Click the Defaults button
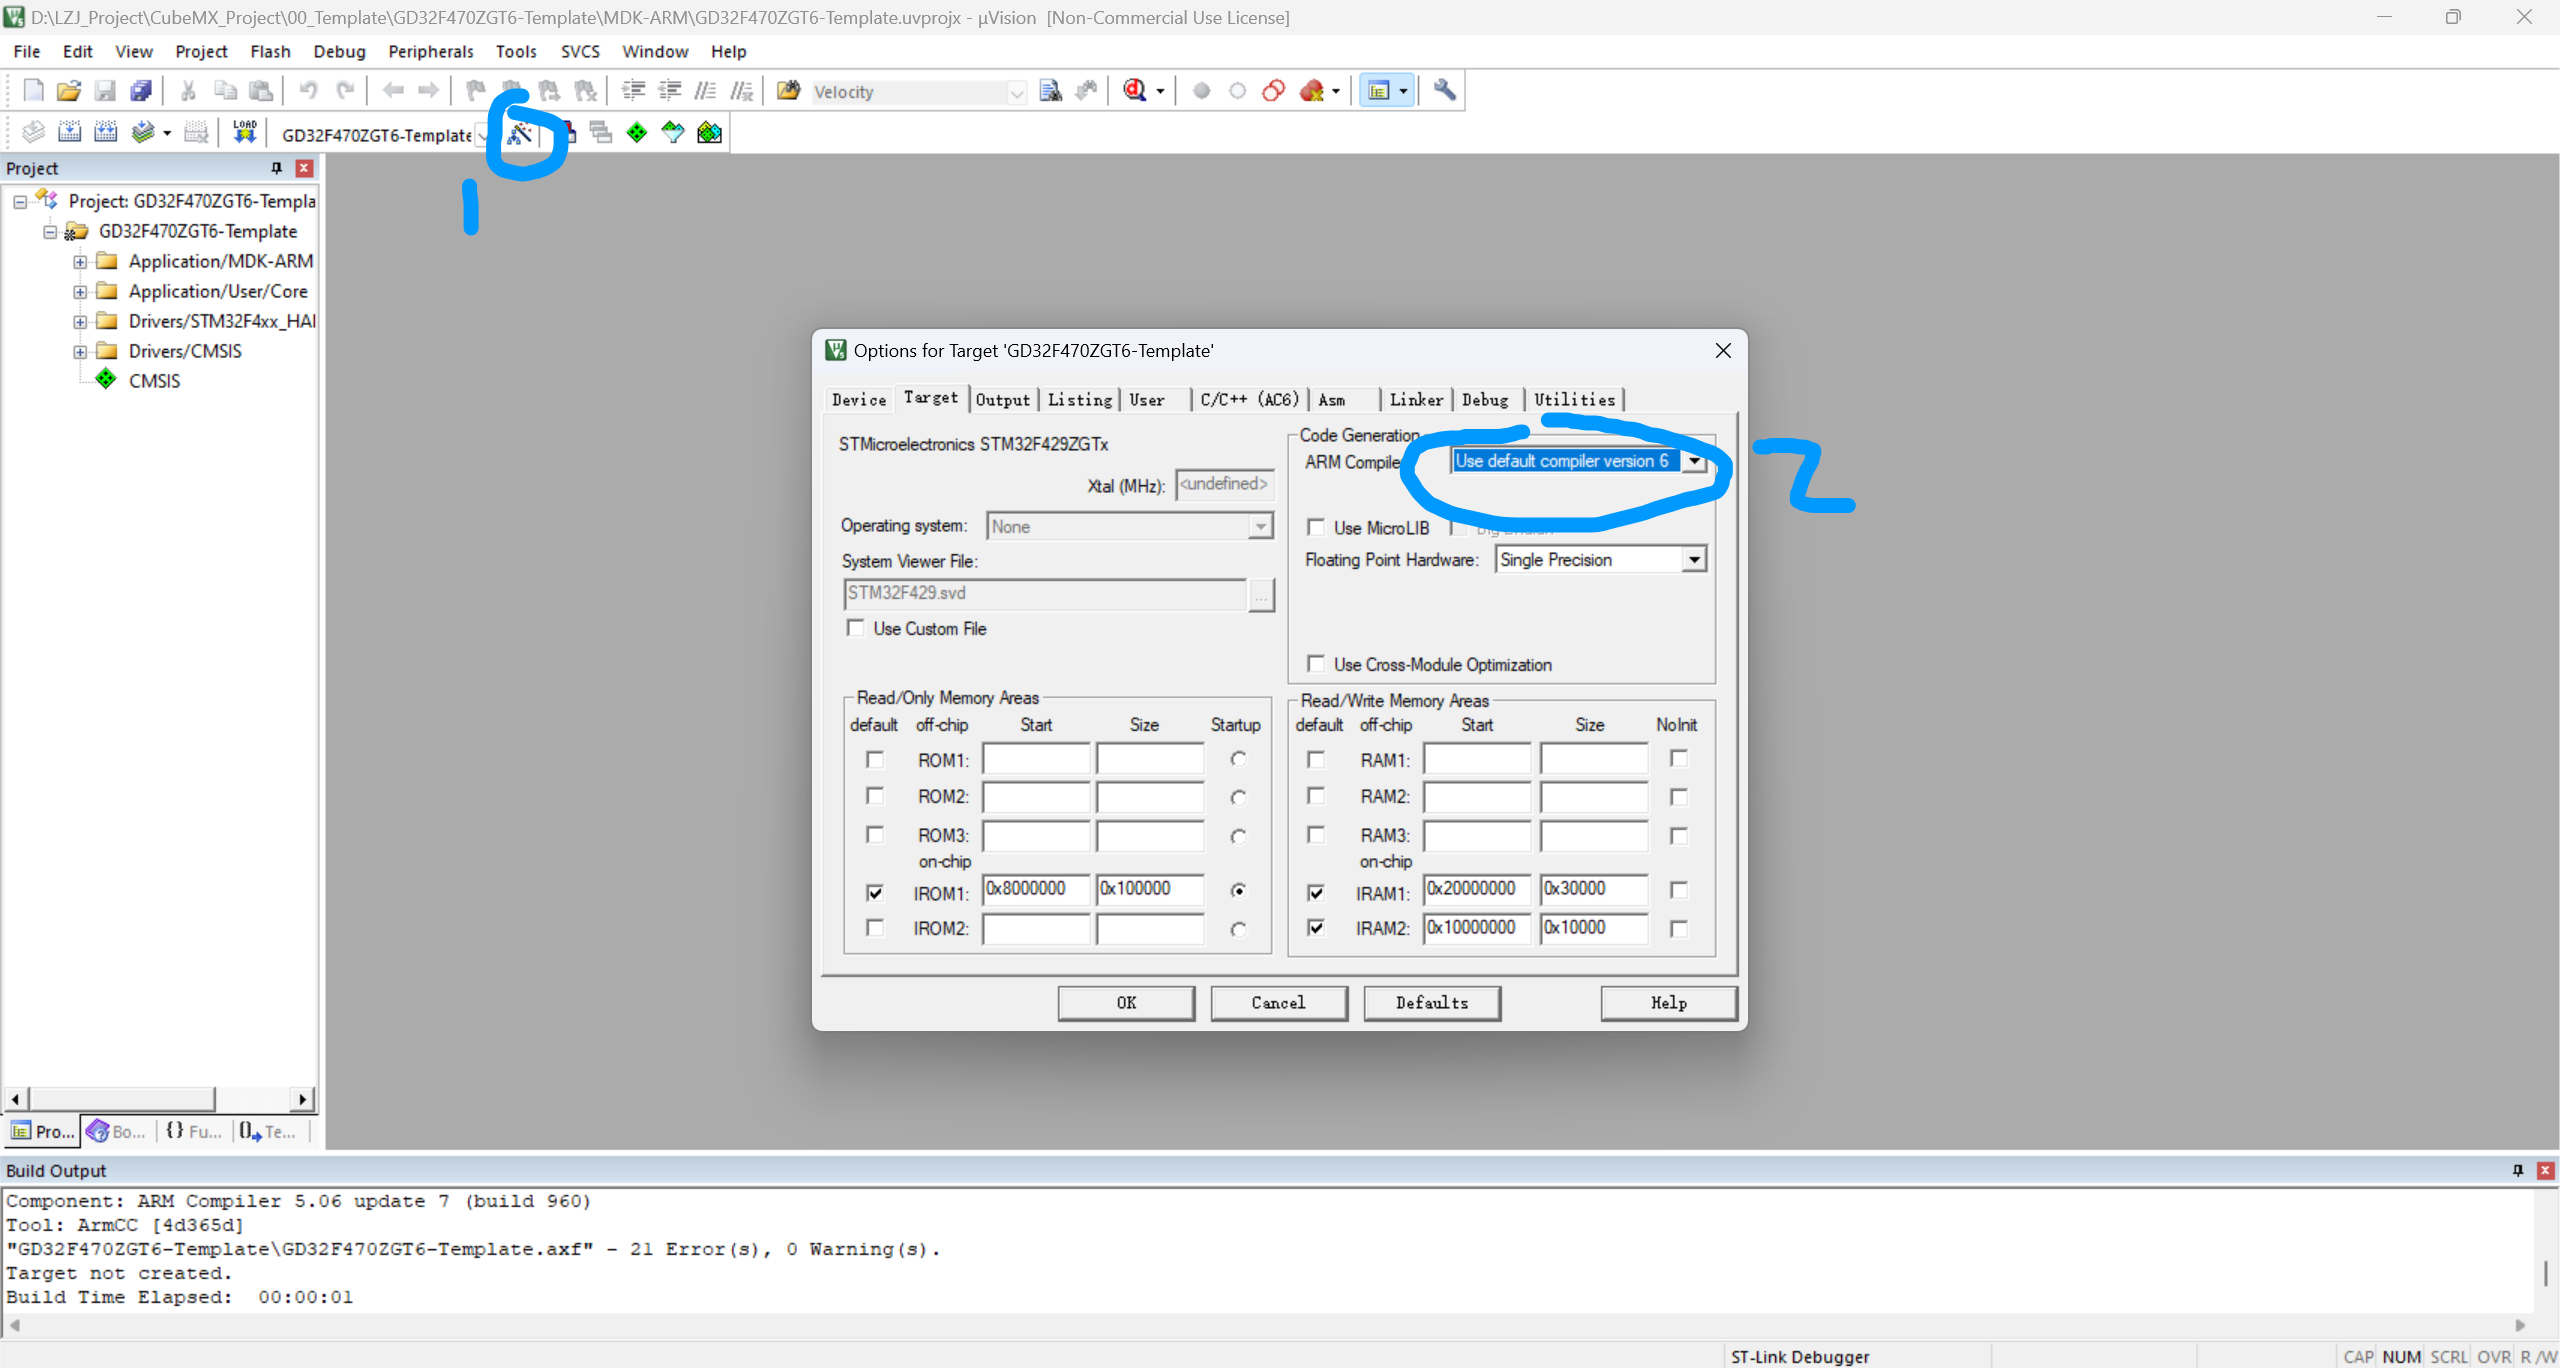2561x1368 pixels. click(x=1432, y=1003)
